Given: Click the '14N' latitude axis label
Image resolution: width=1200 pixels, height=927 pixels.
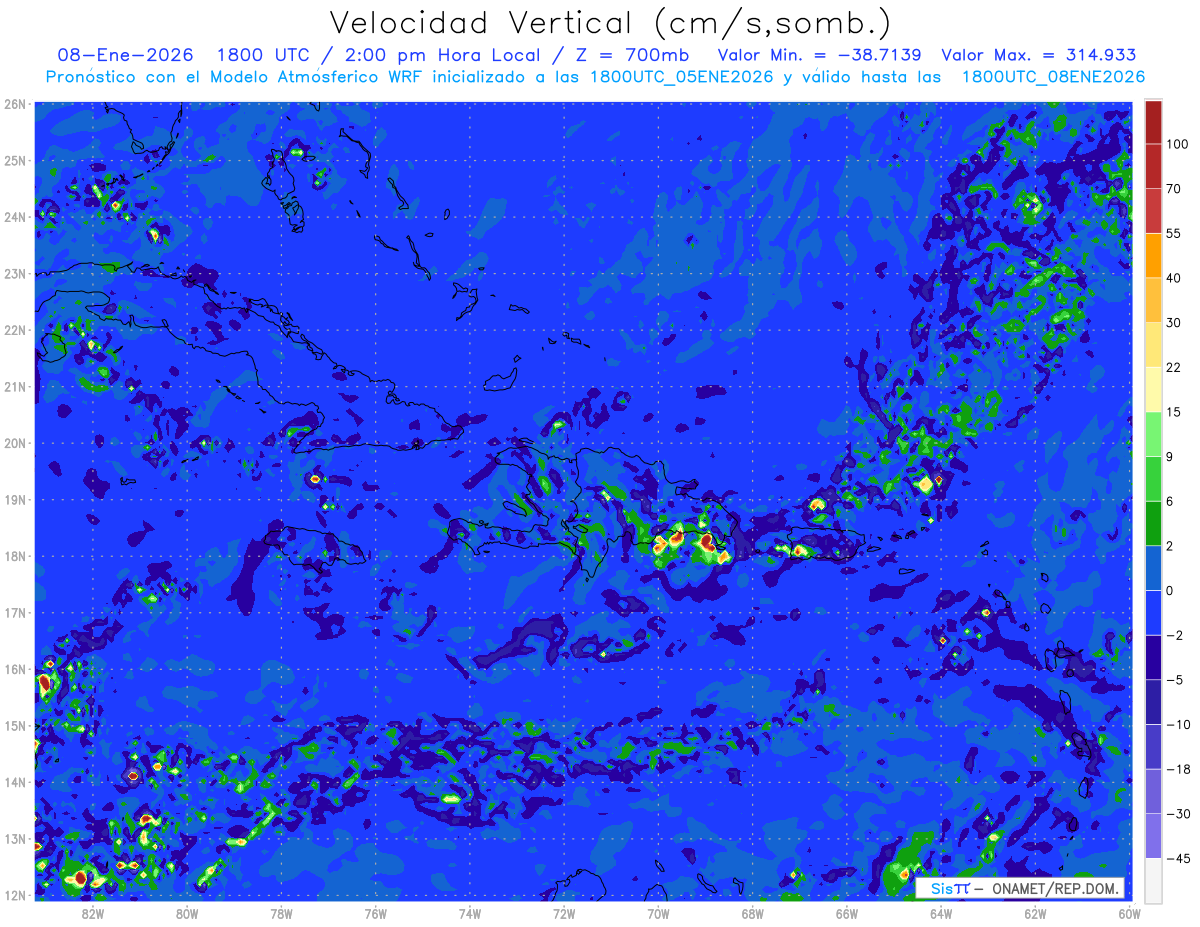Looking at the screenshot, I should tap(14, 782).
